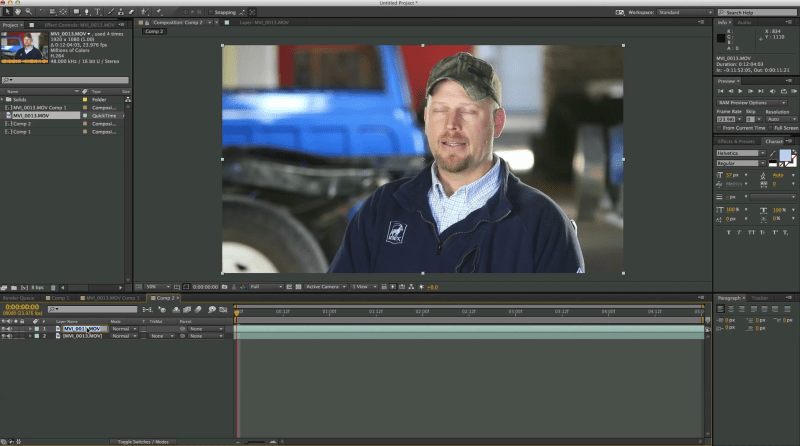Viewport: 800px width, 446px height.
Task: Open the Tracker panel tab
Action: point(759,298)
